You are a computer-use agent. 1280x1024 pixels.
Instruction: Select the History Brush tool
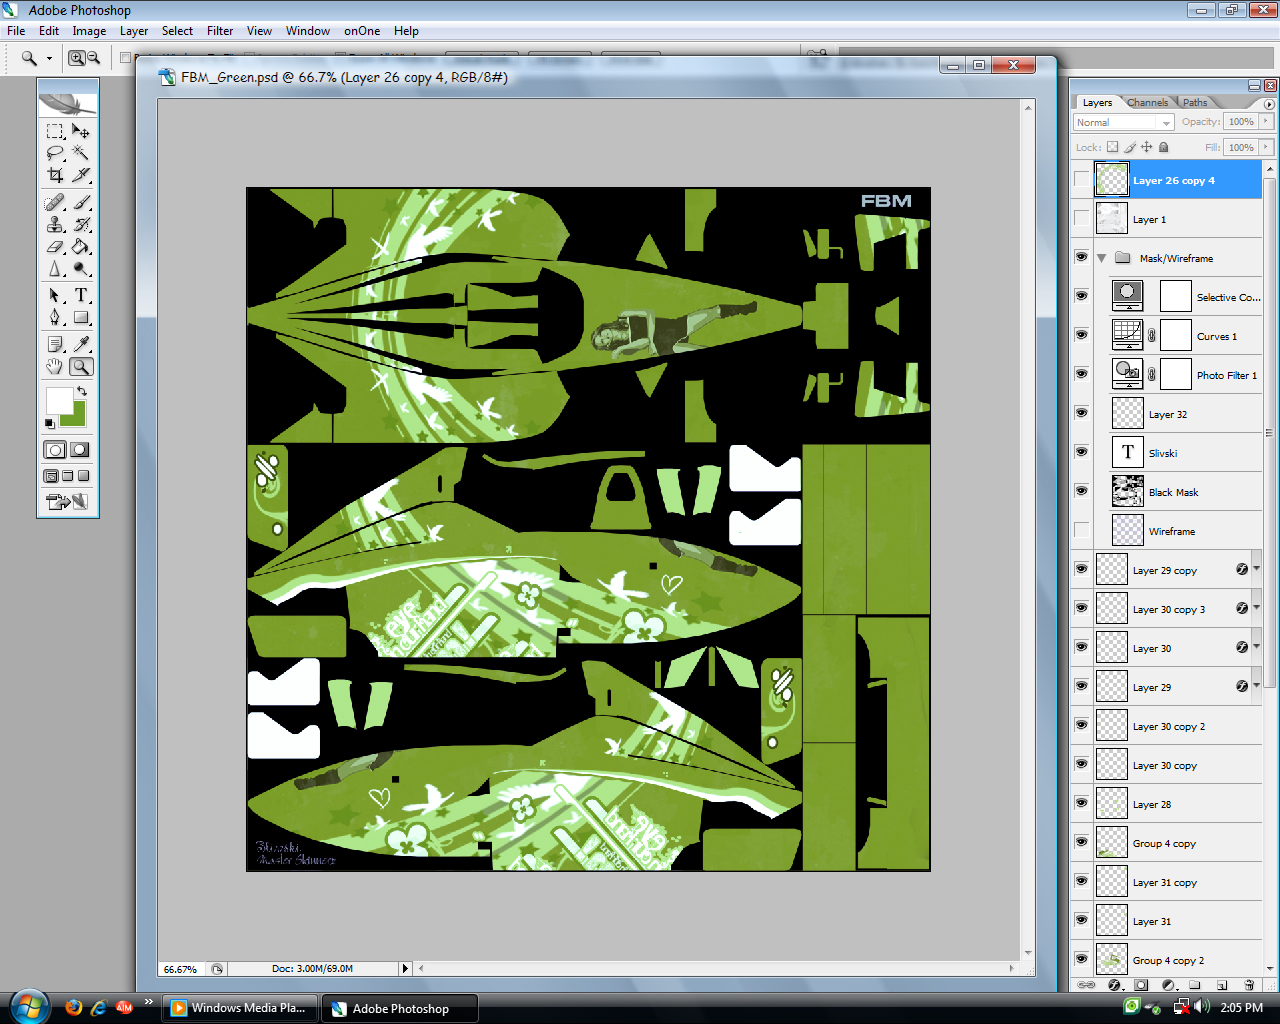coord(81,224)
